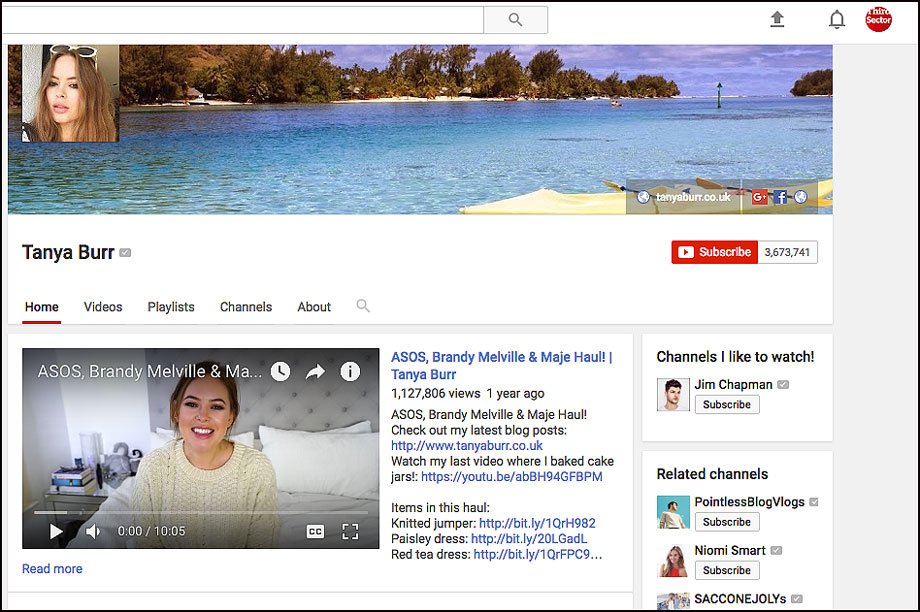Click the Watch Later clock icon
Viewport: 920px width, 612px height.
coord(280,371)
